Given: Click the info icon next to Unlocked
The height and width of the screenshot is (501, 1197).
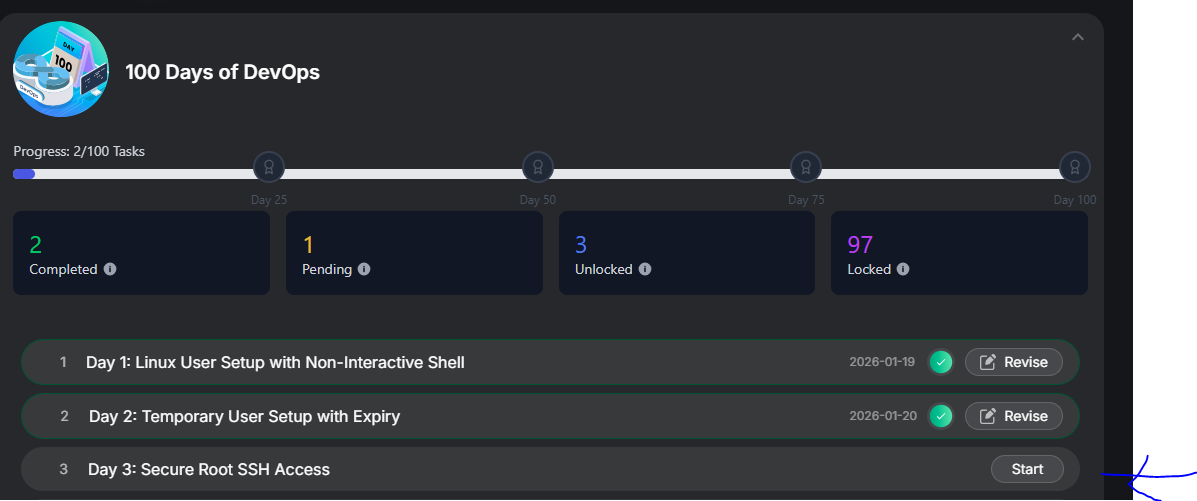Looking at the screenshot, I should coord(645,269).
